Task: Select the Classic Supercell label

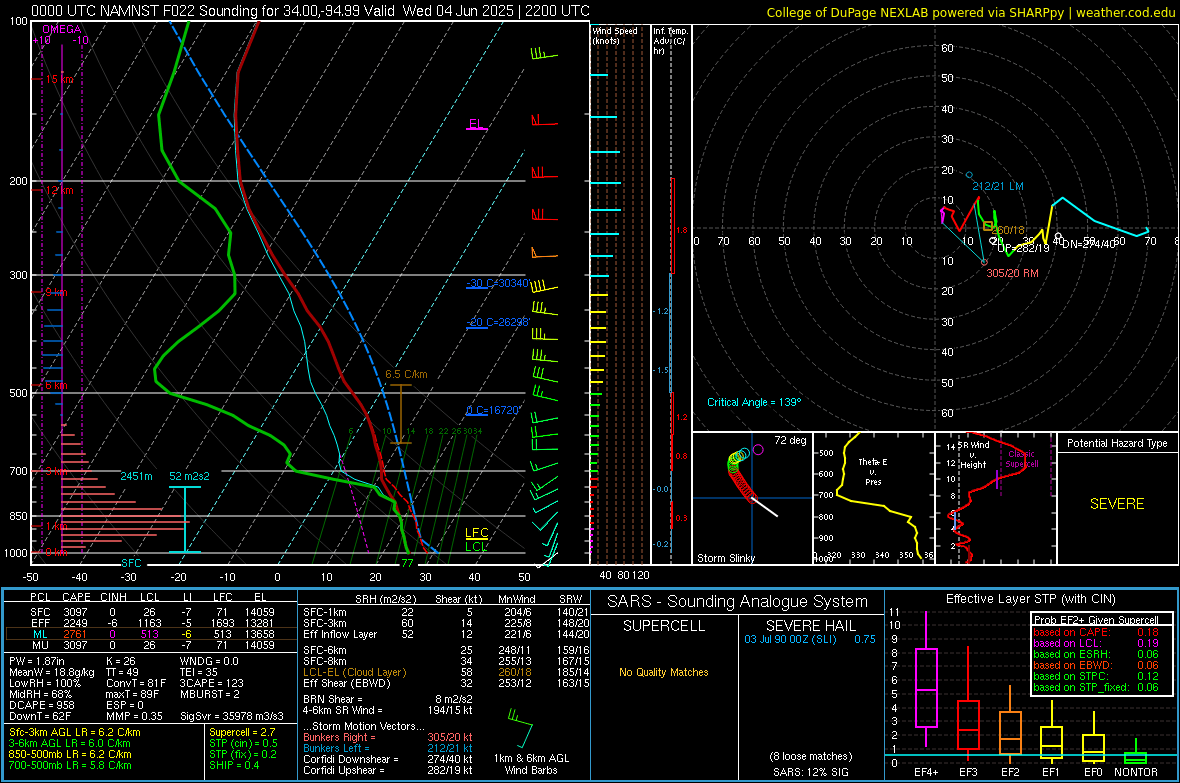Action: [x=1022, y=459]
